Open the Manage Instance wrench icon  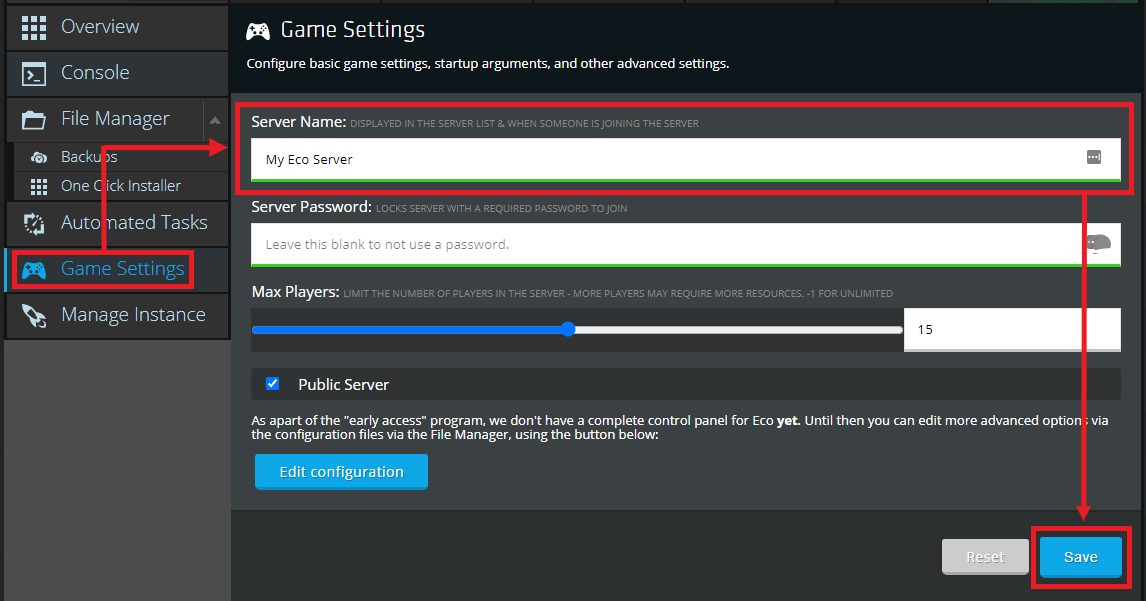32,315
